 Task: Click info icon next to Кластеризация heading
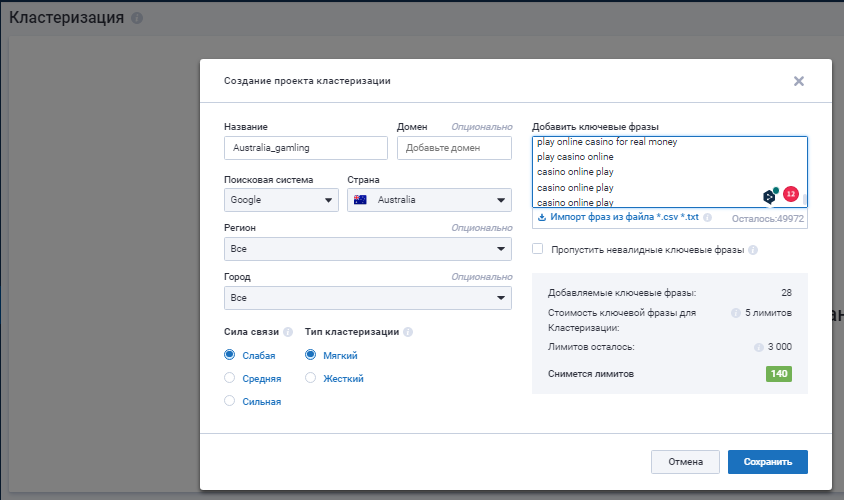137,18
